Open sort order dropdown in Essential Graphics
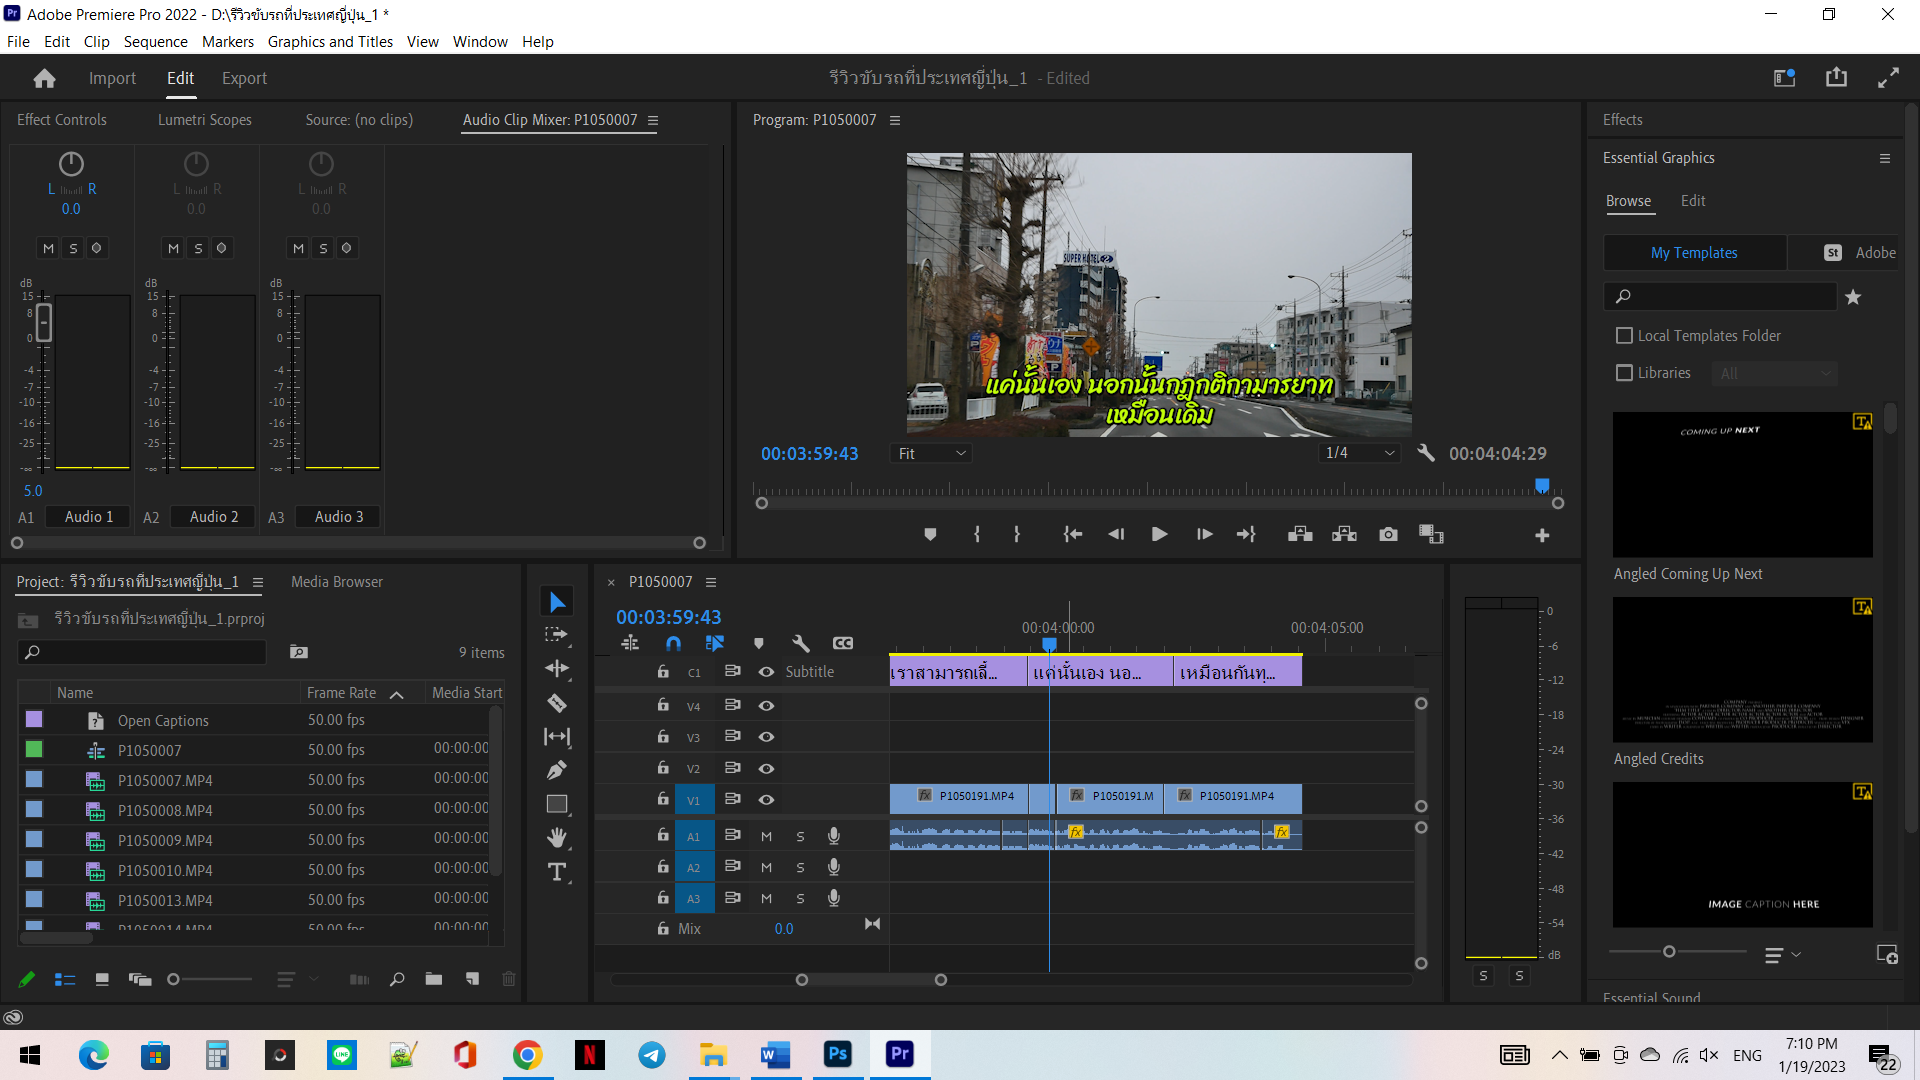 click(x=1782, y=955)
